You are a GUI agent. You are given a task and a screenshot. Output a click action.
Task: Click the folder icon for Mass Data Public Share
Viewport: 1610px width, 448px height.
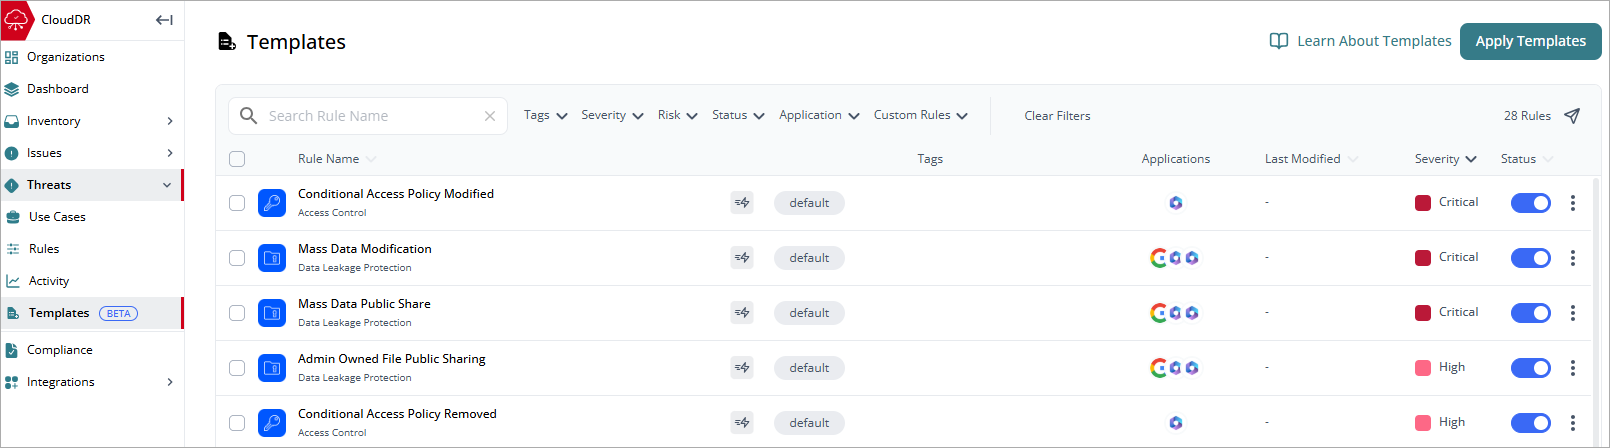point(272,313)
